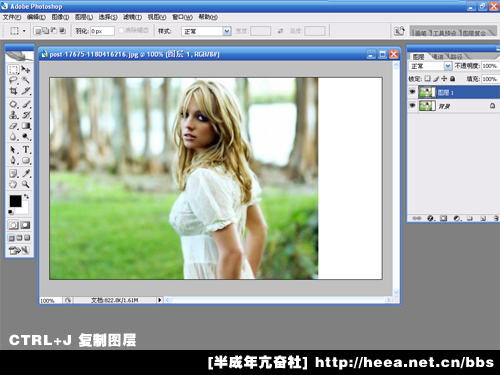
Task: Open the status bar arrow menu
Action: tap(160, 300)
